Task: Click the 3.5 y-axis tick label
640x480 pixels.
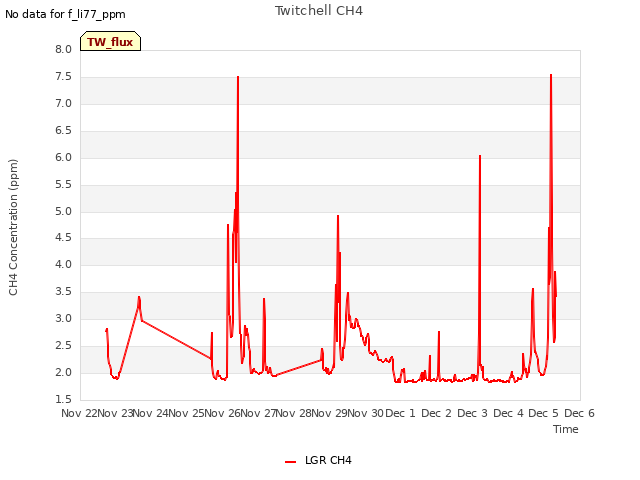Action: [x=63, y=291]
